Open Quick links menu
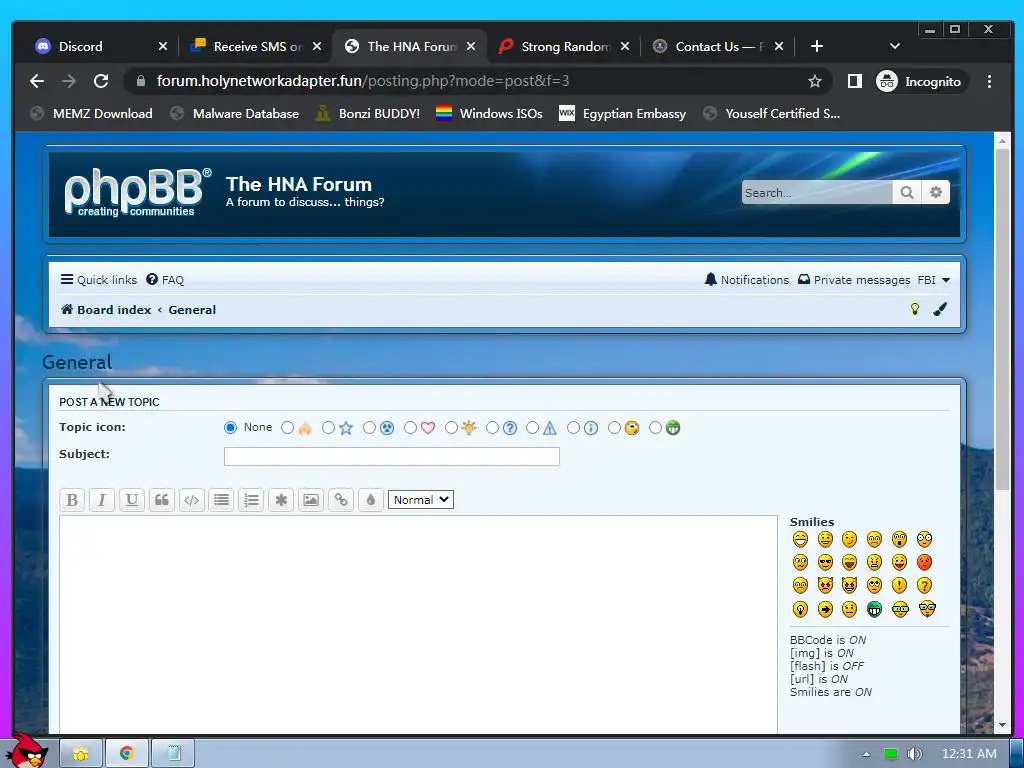Viewport: 1024px width, 768px height. pos(99,280)
